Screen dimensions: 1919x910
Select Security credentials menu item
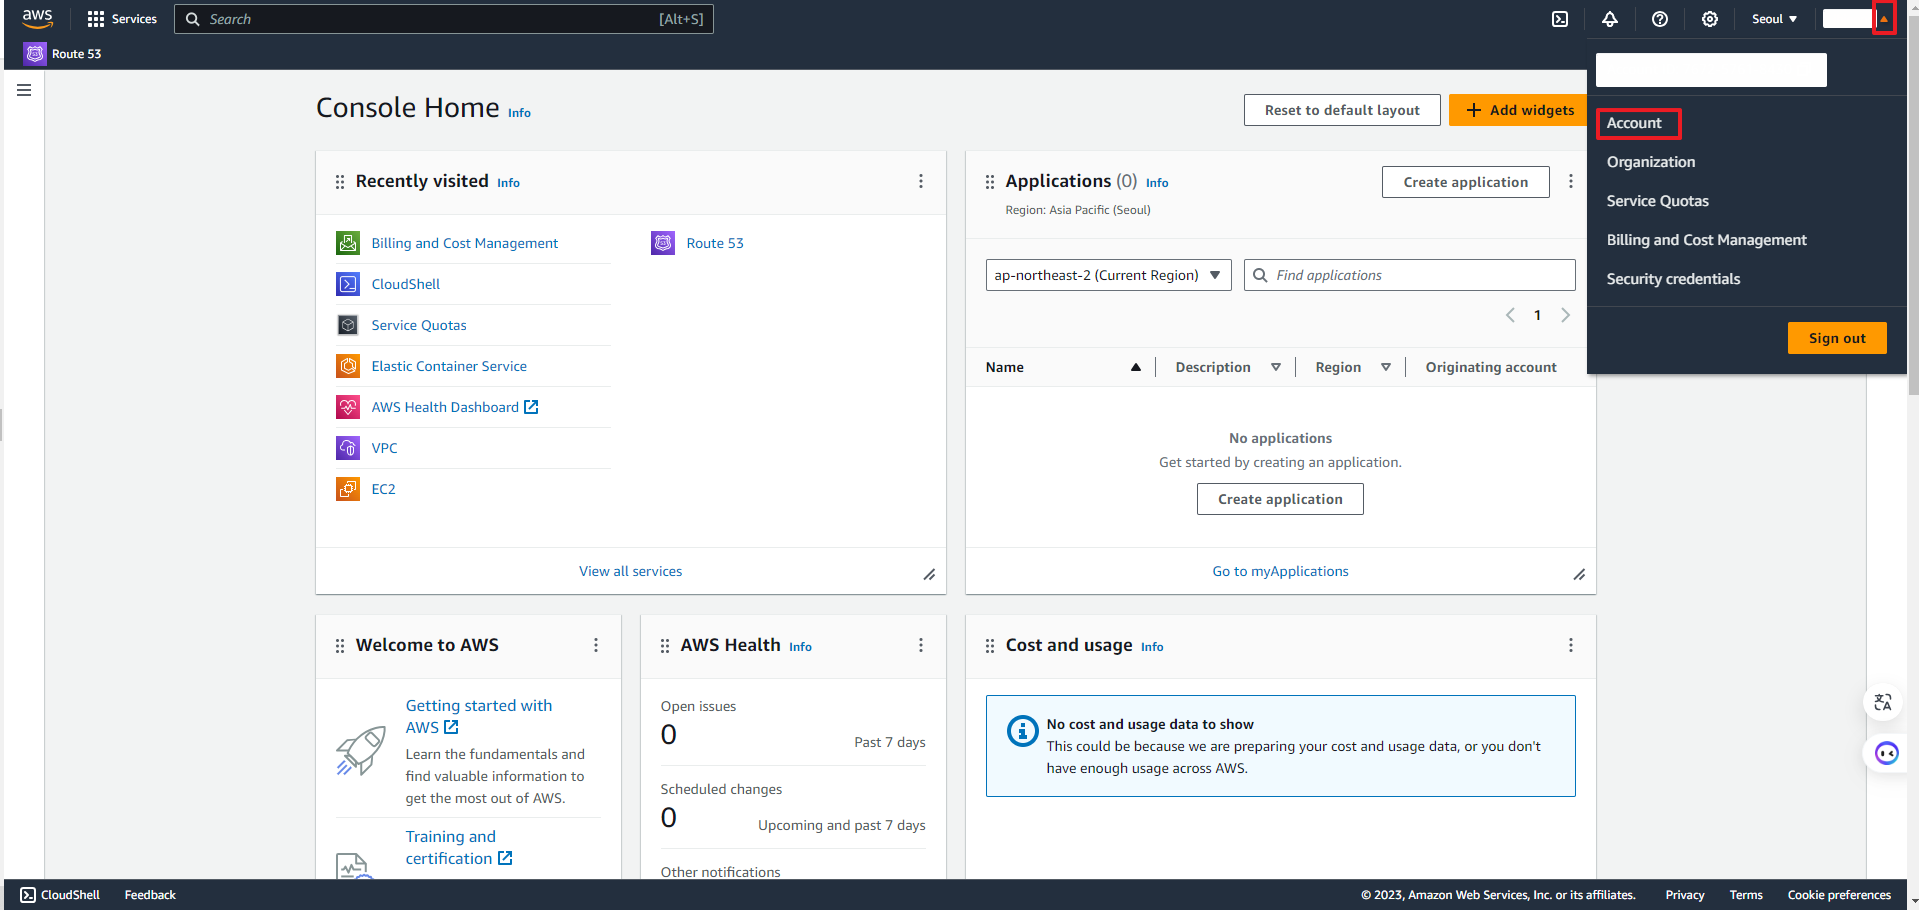point(1673,279)
